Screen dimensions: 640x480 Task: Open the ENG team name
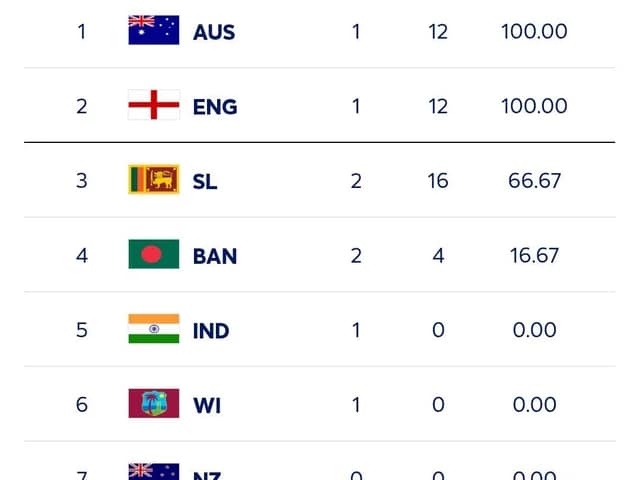click(x=215, y=107)
